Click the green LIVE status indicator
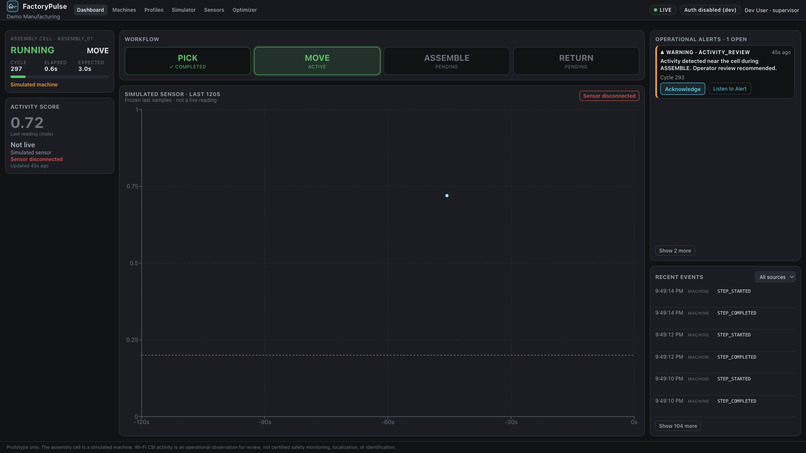This screenshot has height=453, width=806. [662, 10]
